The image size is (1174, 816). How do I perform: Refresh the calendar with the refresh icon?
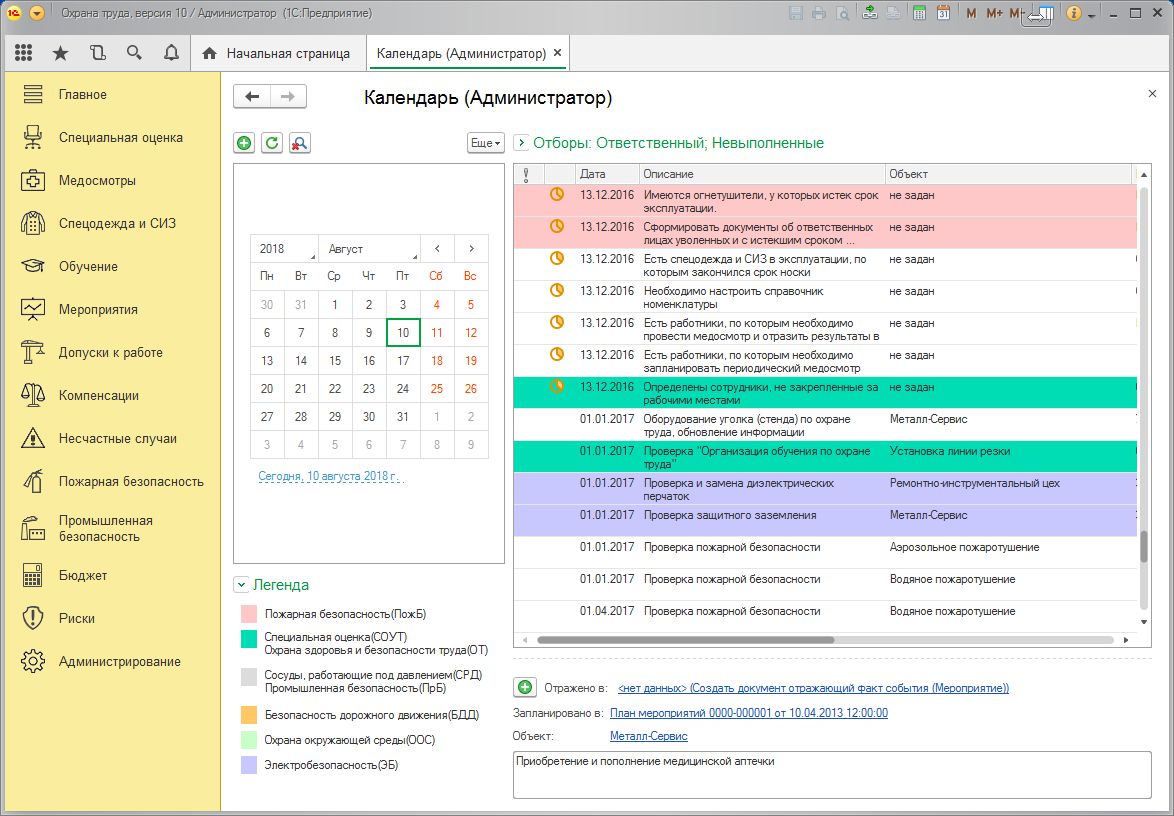coord(271,143)
